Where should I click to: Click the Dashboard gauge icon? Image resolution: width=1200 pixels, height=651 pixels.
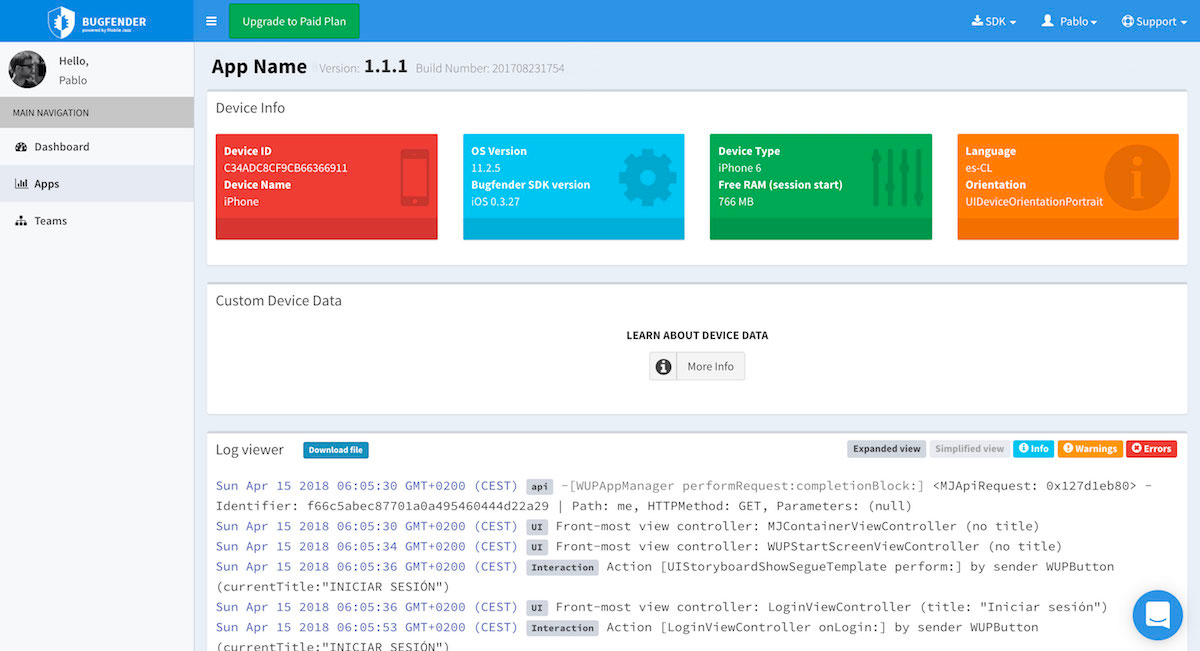(21, 147)
